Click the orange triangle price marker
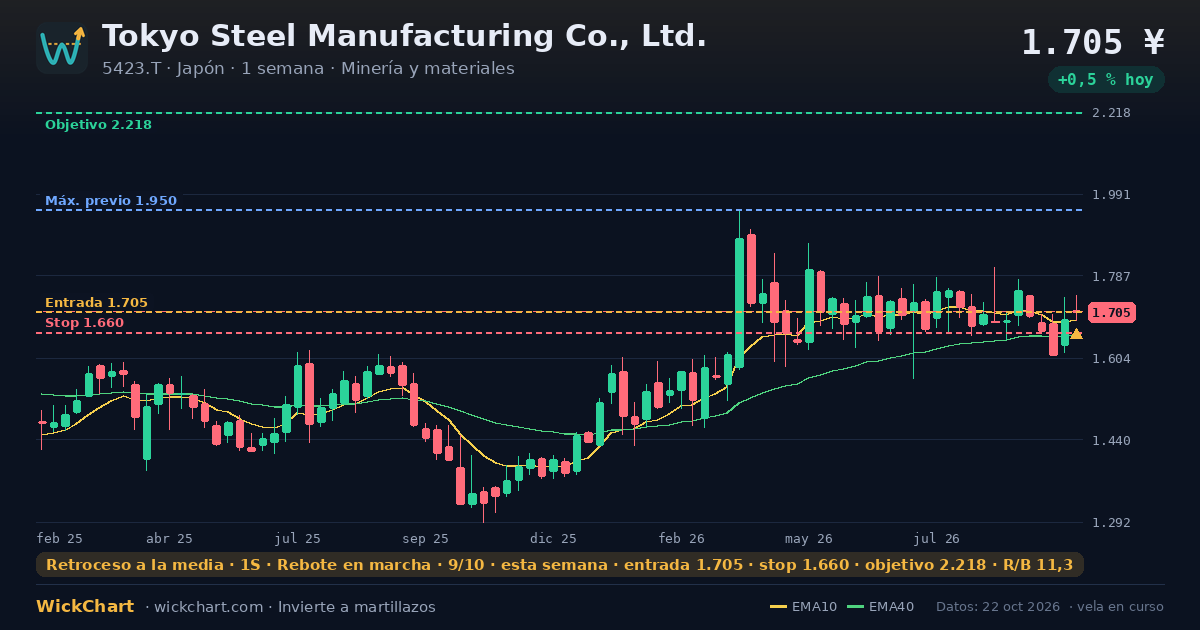 click(x=1076, y=334)
